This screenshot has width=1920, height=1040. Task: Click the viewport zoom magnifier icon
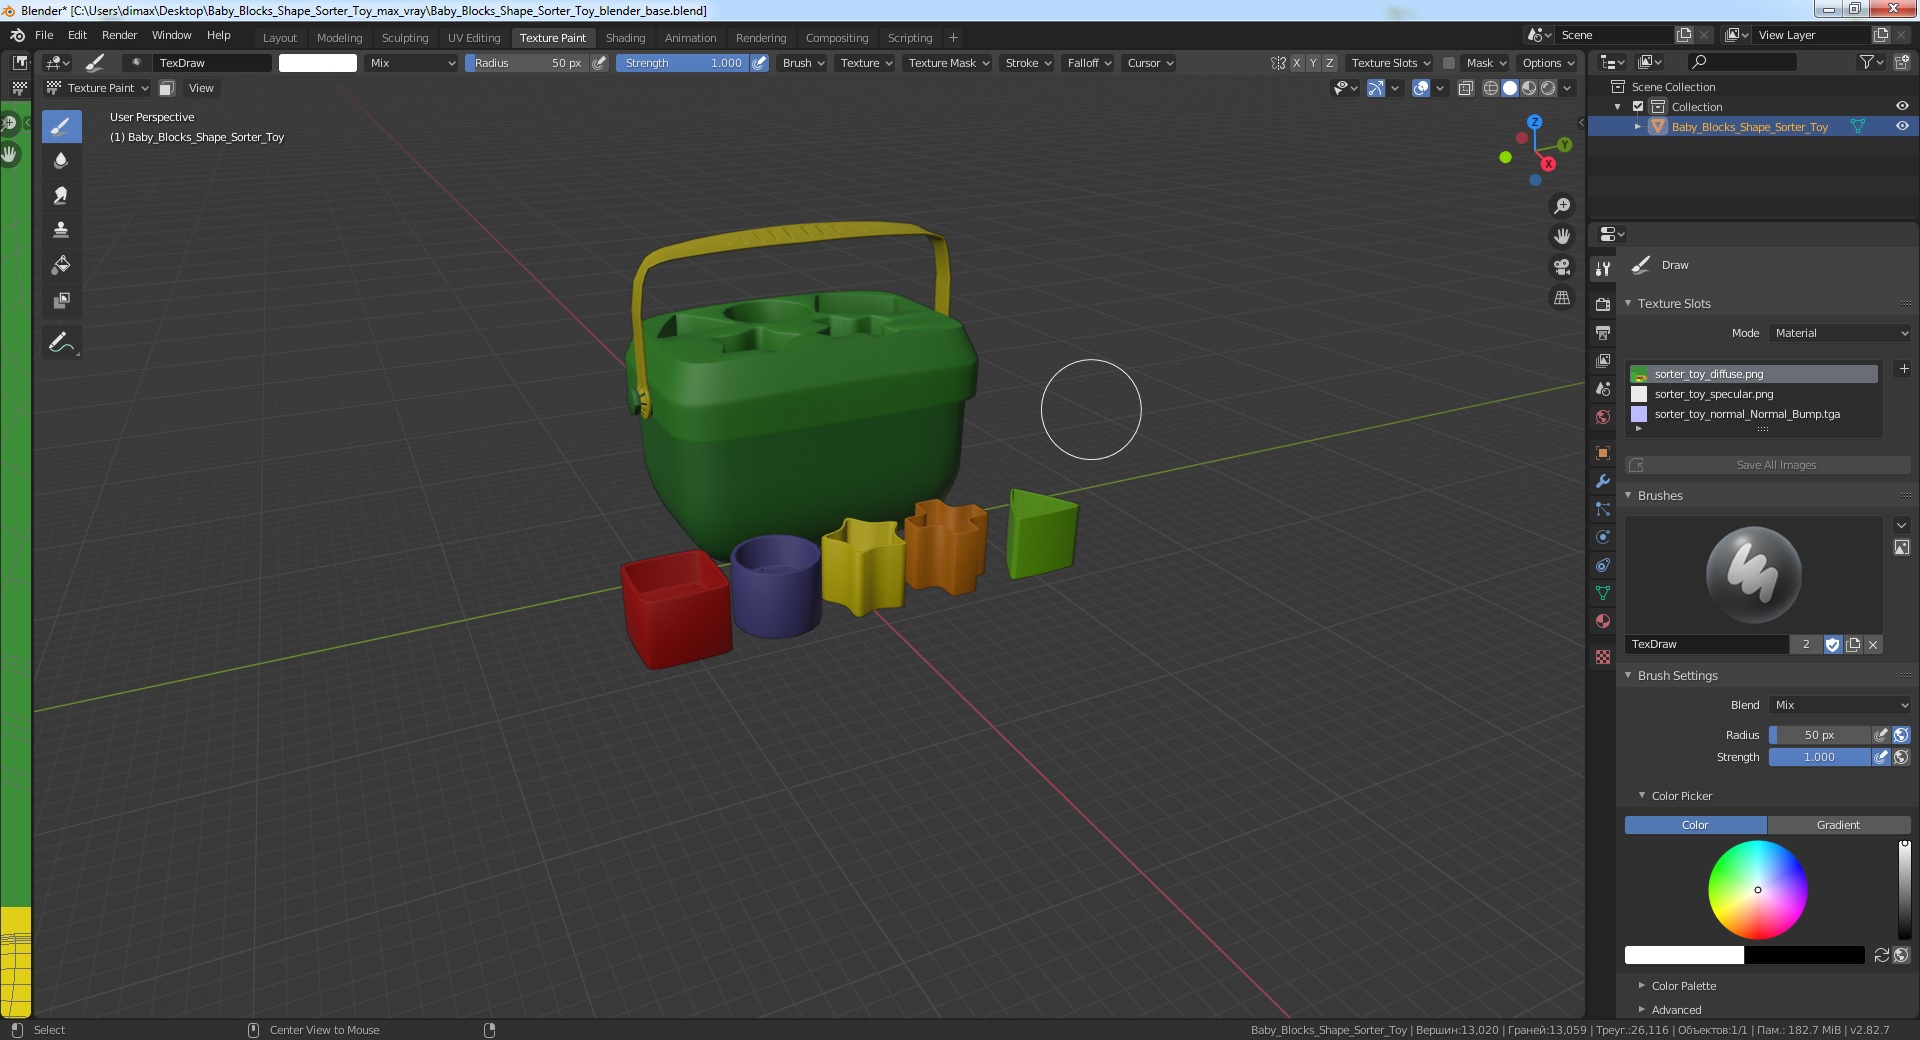point(1561,206)
